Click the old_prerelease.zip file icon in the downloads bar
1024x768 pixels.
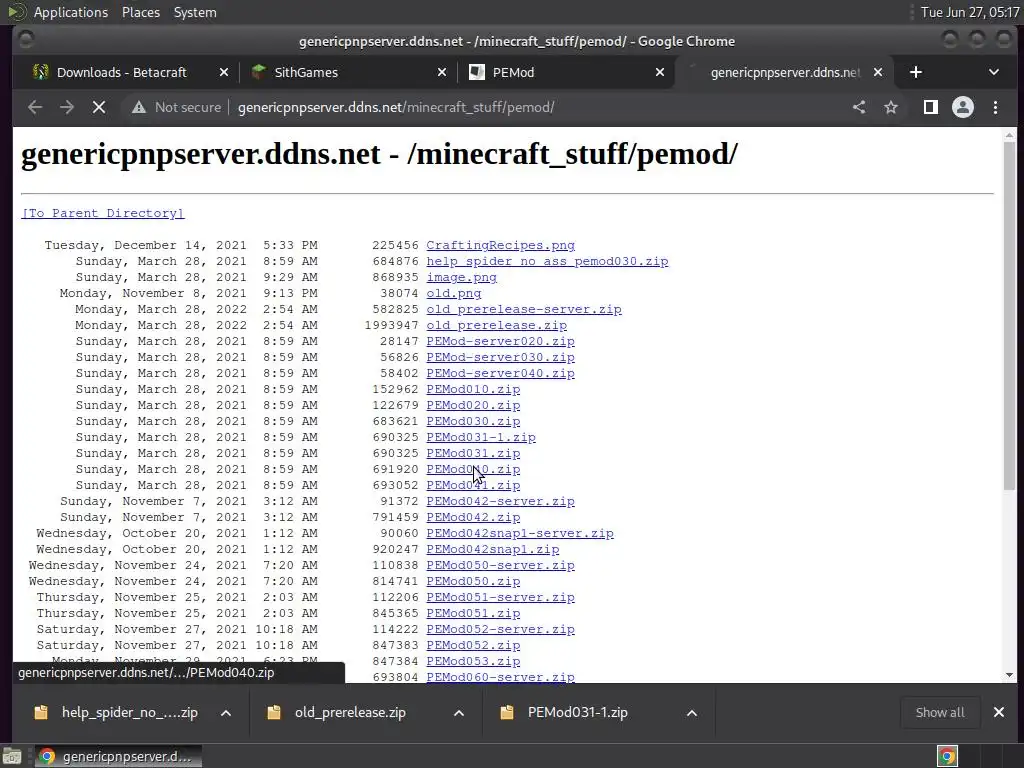274,712
